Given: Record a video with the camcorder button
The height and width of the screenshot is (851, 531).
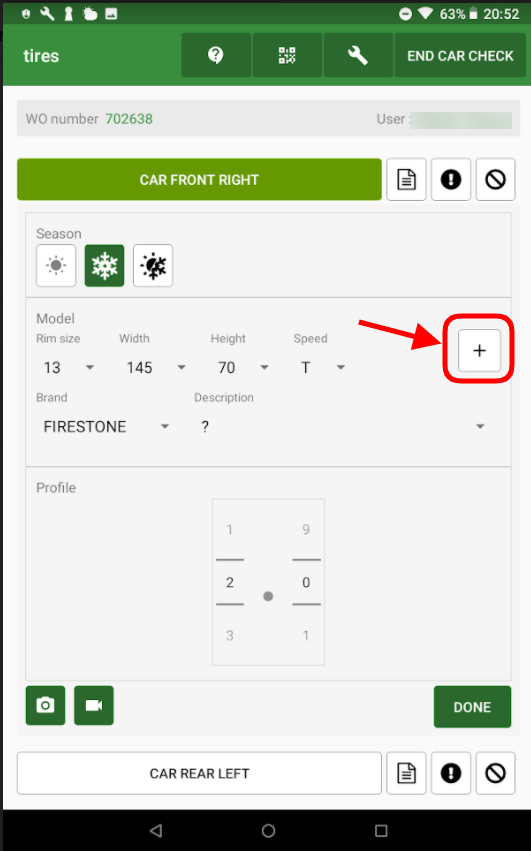Looking at the screenshot, I should point(94,705).
